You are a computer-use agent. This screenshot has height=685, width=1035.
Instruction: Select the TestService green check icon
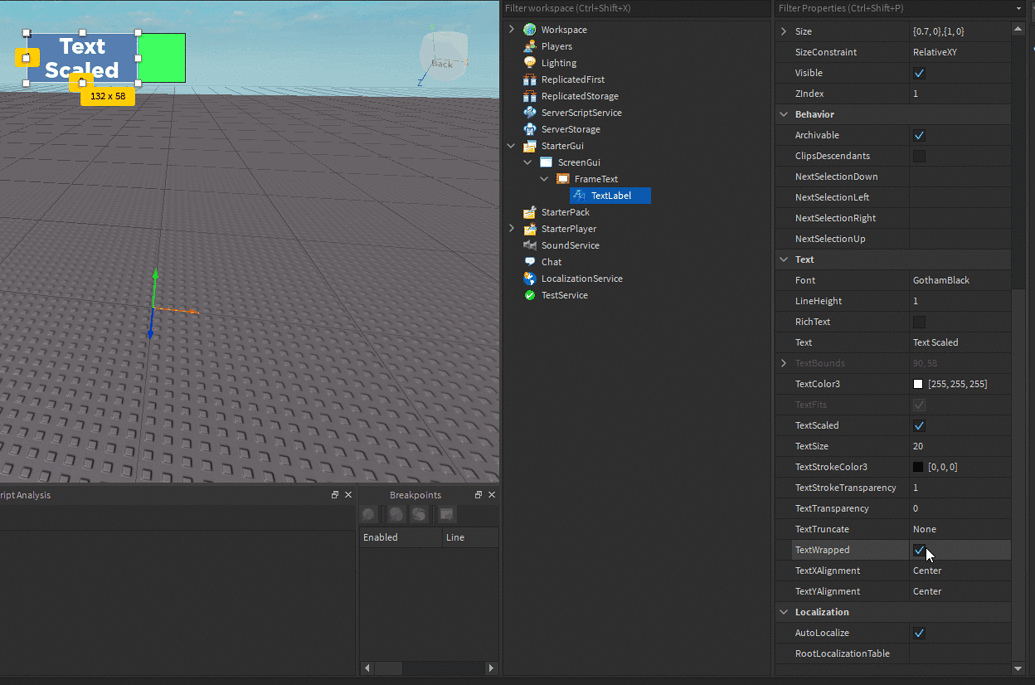point(529,295)
